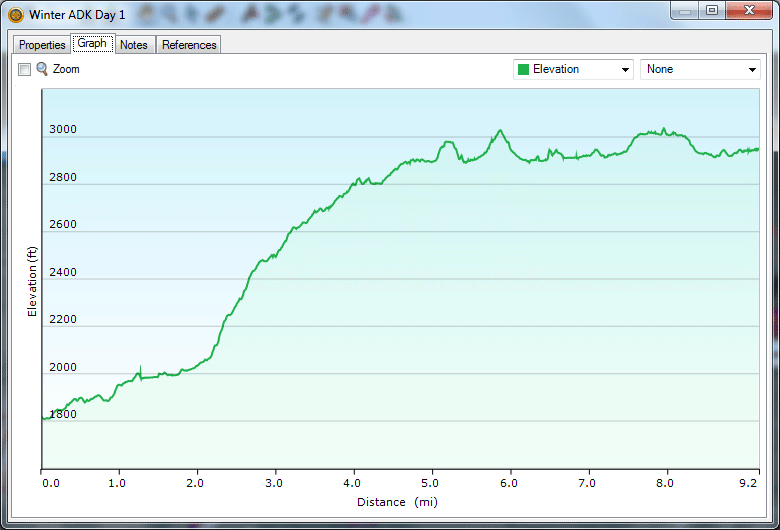Click the 2400 elevation axis label

coord(63,272)
